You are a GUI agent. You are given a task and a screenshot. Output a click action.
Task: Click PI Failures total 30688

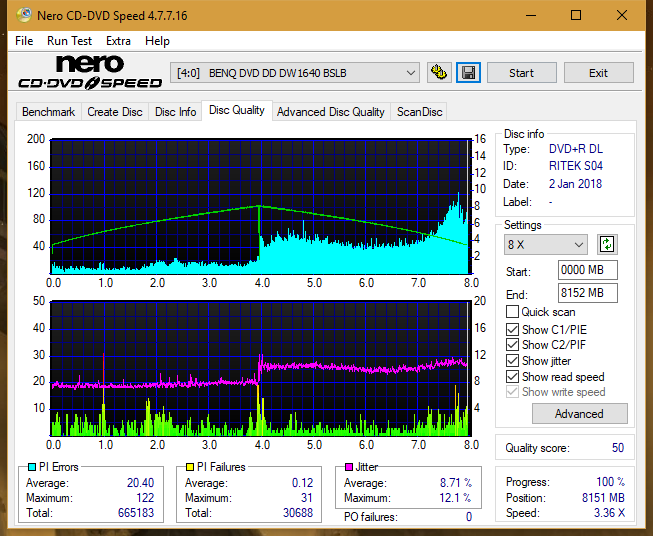point(298,512)
